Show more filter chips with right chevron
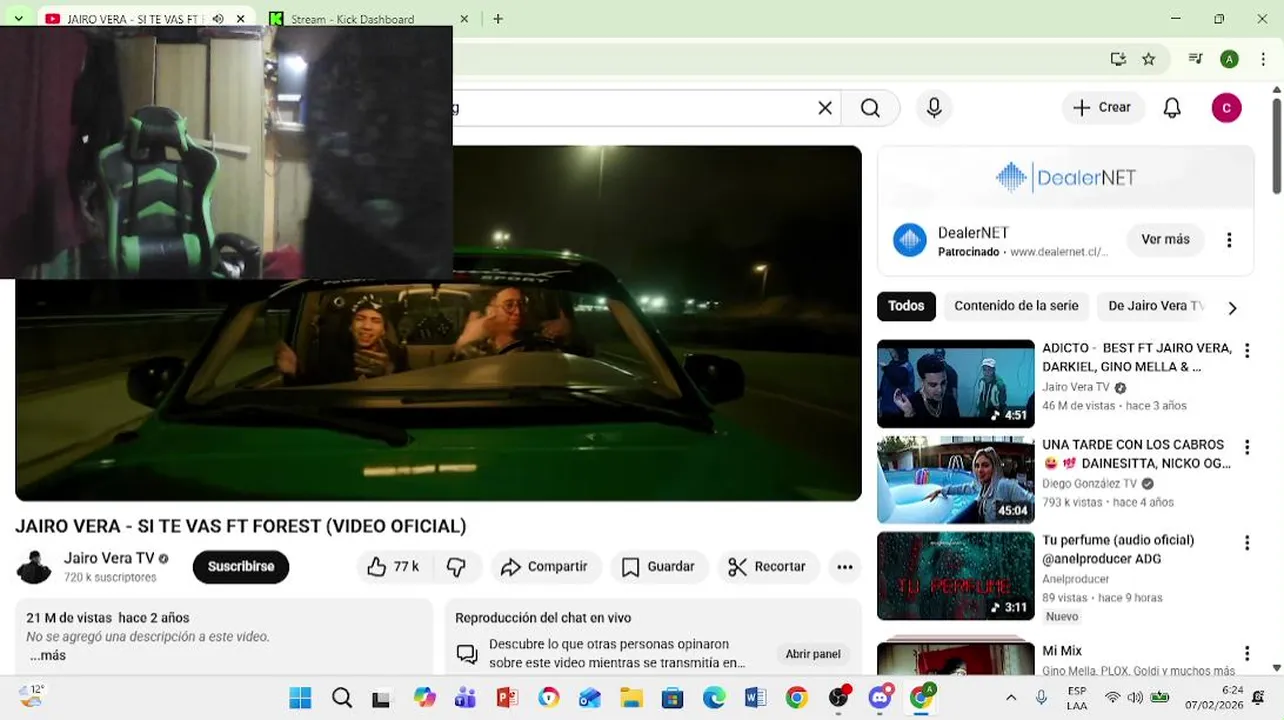Viewport: 1284px width, 720px height. click(x=1232, y=308)
